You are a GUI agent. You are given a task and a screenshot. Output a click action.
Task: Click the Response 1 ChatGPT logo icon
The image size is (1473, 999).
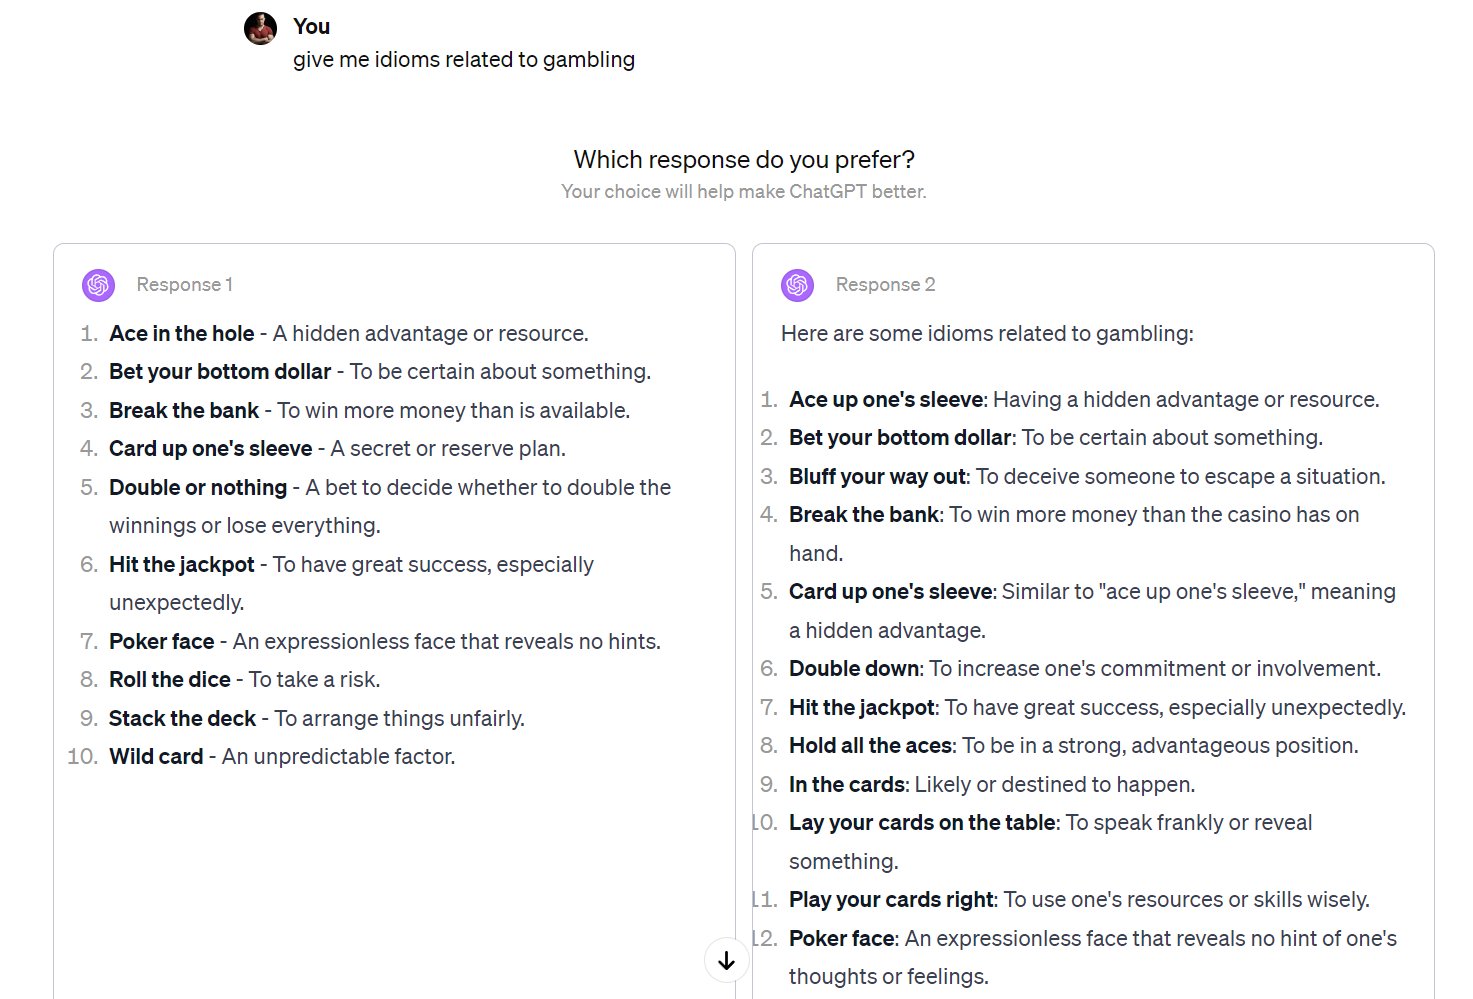point(98,285)
